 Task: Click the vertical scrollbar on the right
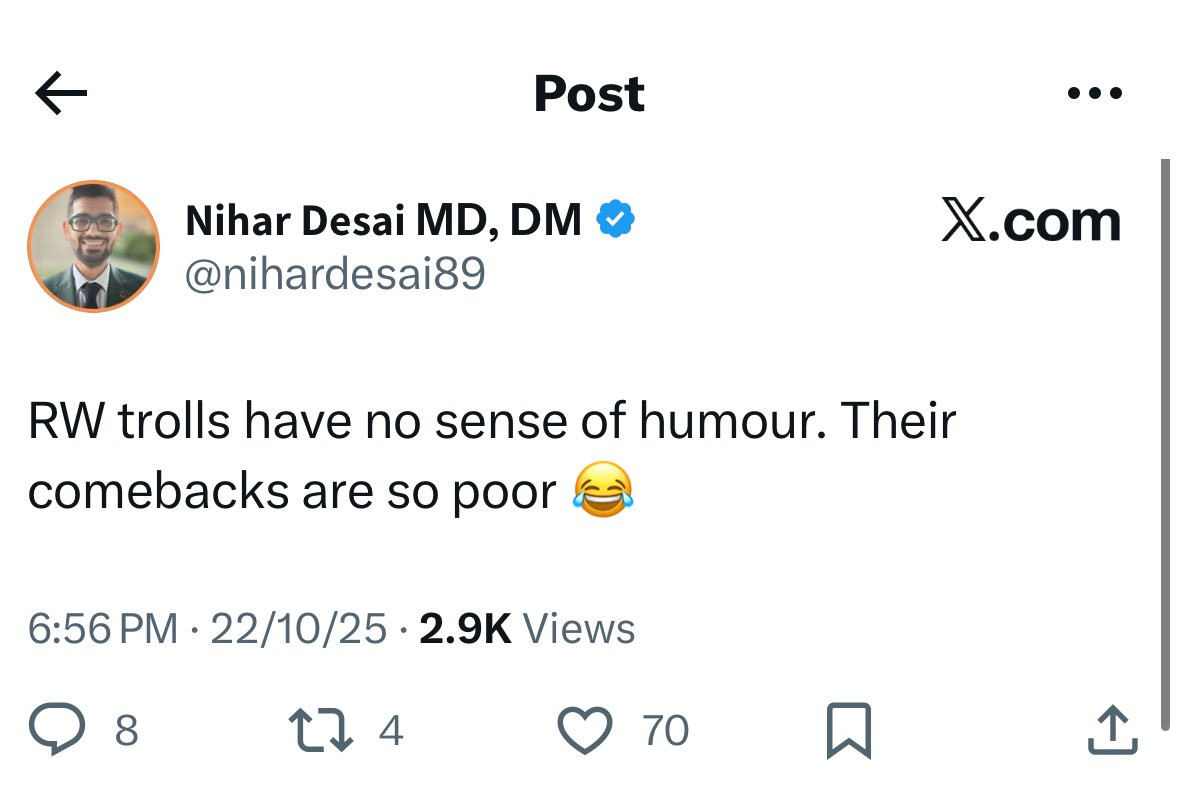point(1164,440)
